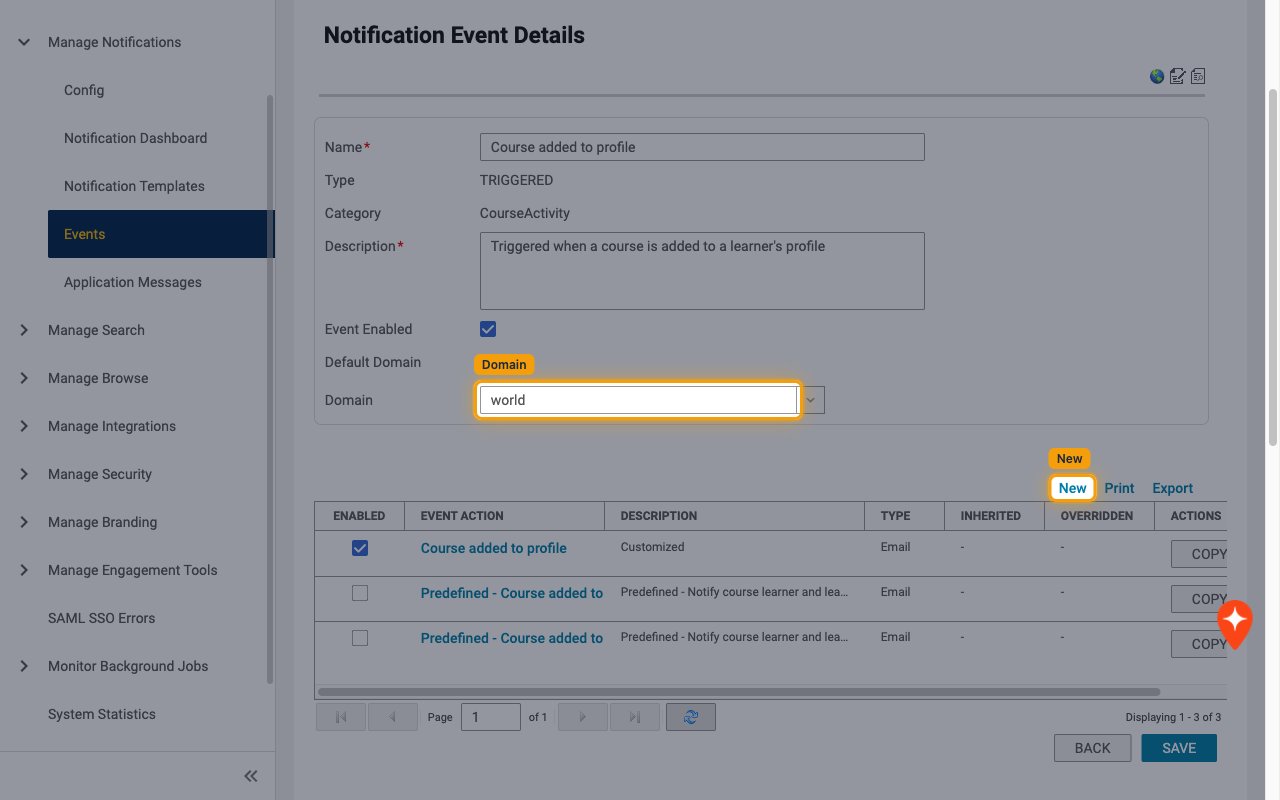Open Notification Dashboard in the sidebar

135,138
